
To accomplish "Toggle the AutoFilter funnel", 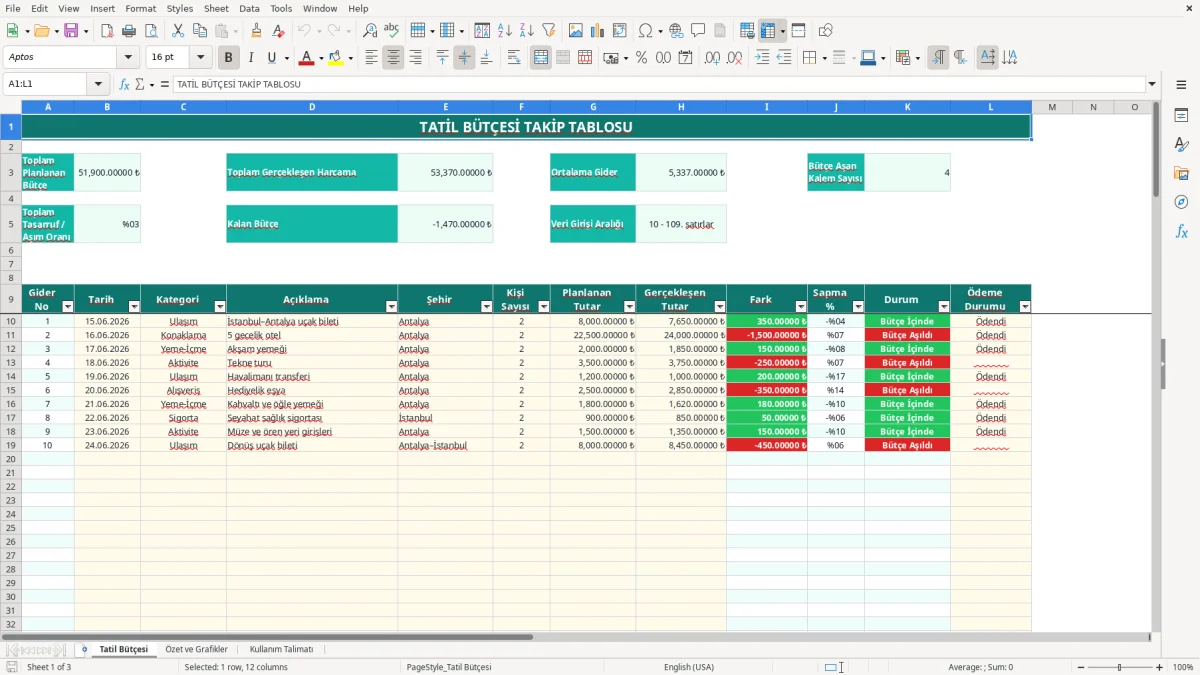I will coord(548,31).
